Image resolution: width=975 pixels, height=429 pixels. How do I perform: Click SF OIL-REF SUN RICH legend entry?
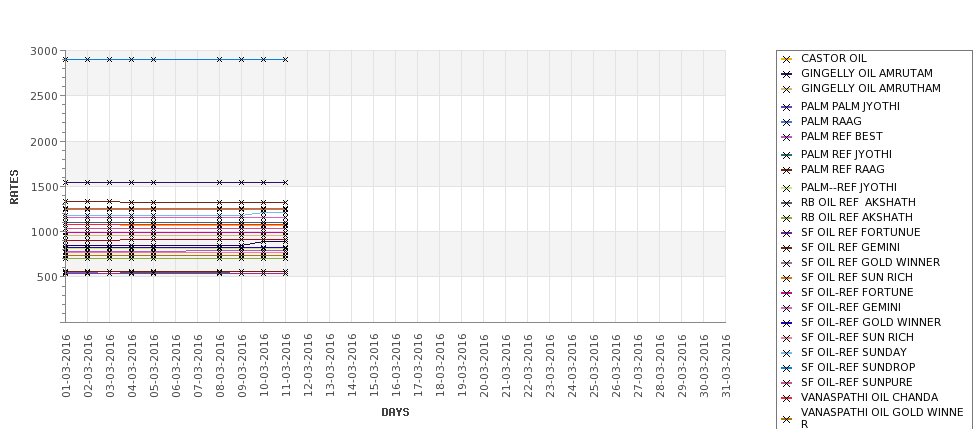[x=857, y=337]
